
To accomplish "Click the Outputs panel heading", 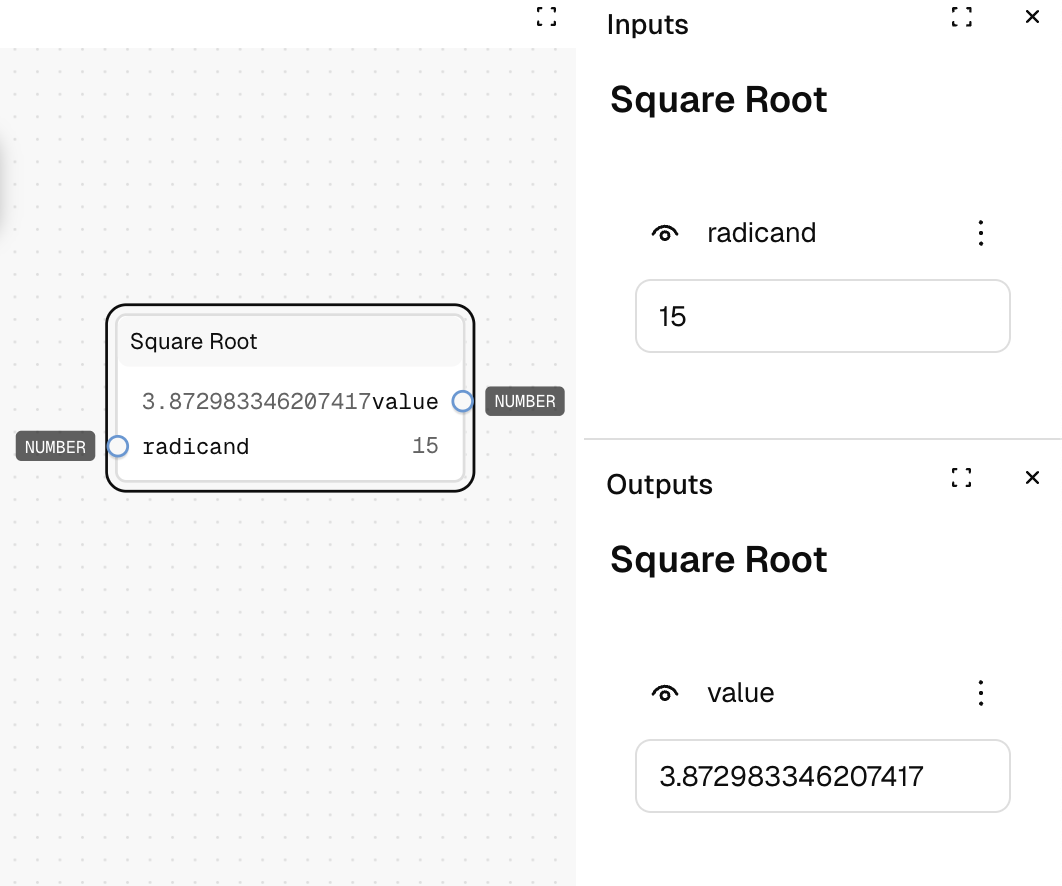I will 660,484.
